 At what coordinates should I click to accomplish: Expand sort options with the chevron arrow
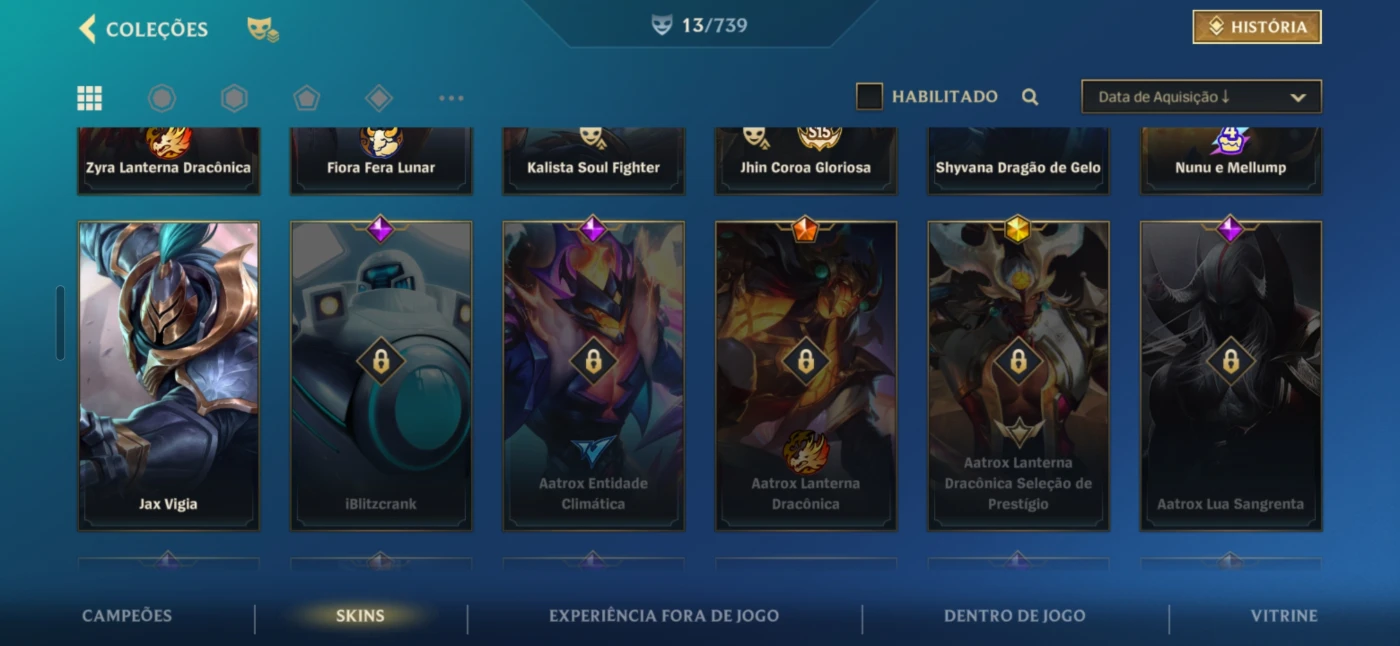tap(1298, 98)
